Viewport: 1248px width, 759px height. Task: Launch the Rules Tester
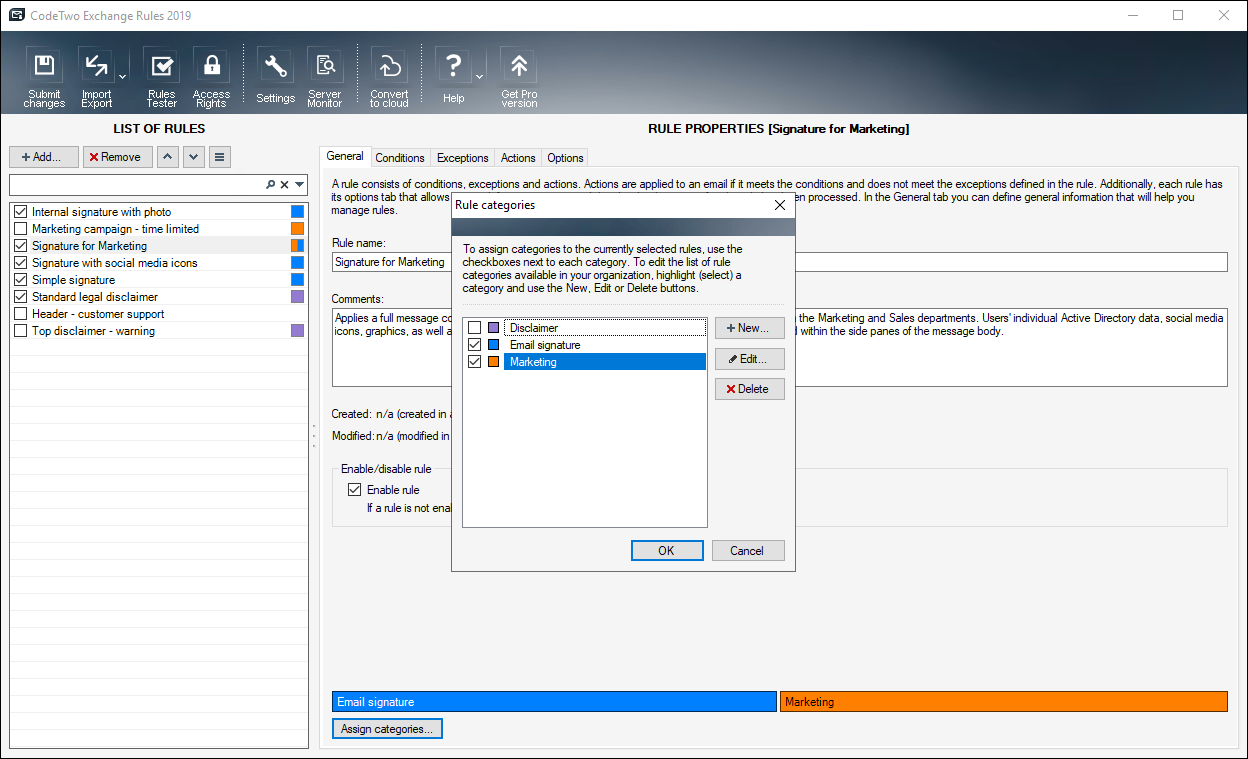(x=161, y=77)
